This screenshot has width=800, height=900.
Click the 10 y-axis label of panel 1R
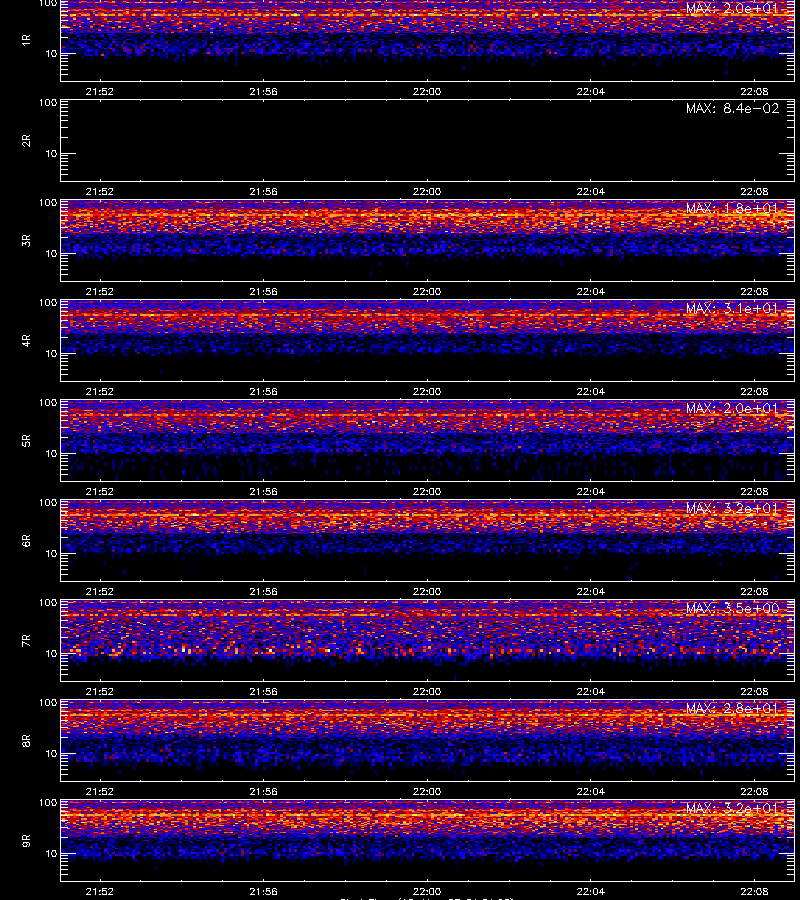point(51,54)
